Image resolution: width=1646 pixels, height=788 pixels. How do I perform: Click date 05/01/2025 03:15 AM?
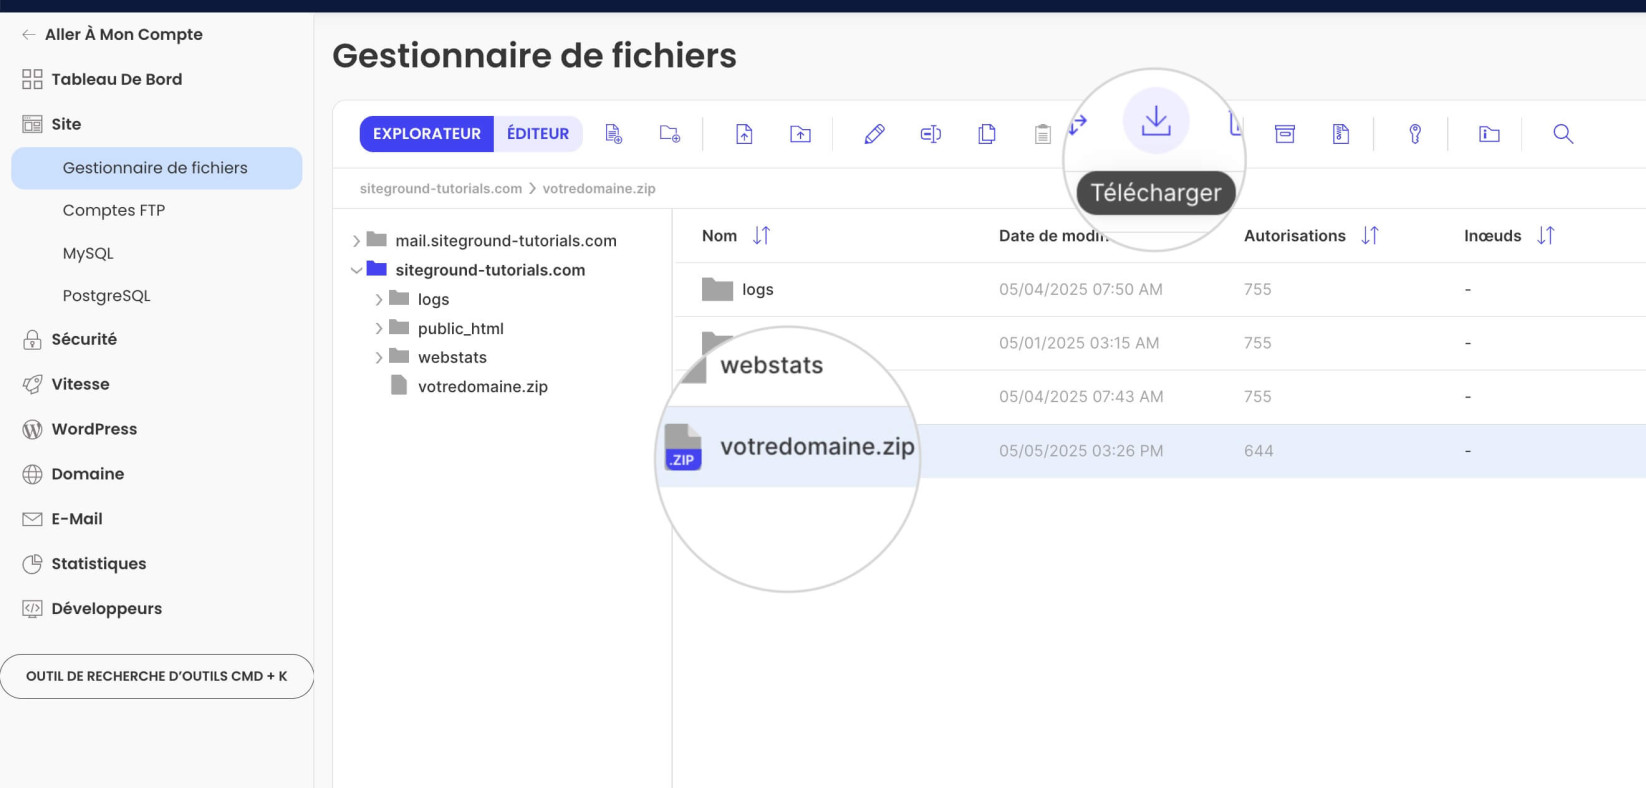point(1079,343)
